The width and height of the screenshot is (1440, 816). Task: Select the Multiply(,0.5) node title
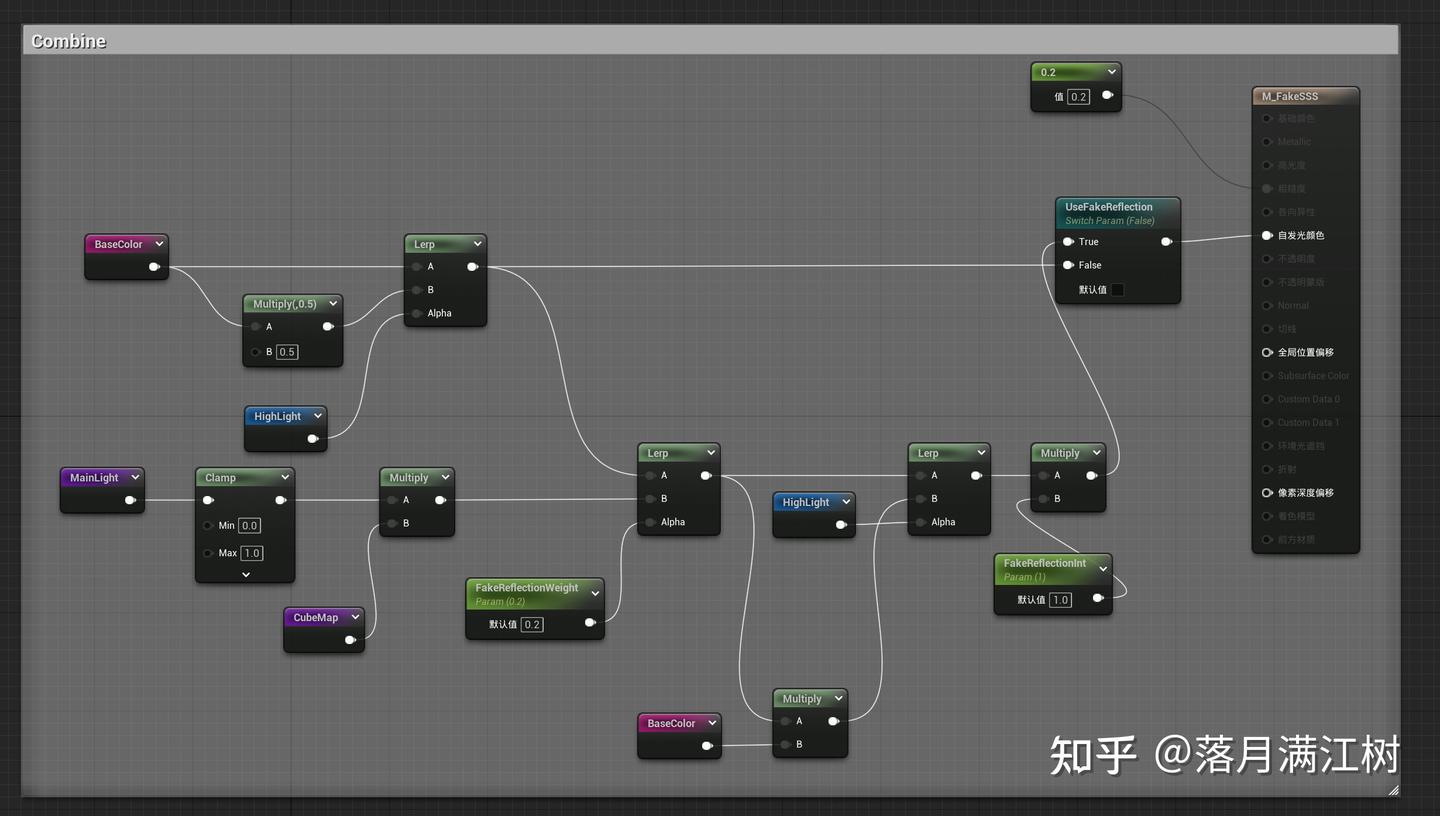coord(285,304)
